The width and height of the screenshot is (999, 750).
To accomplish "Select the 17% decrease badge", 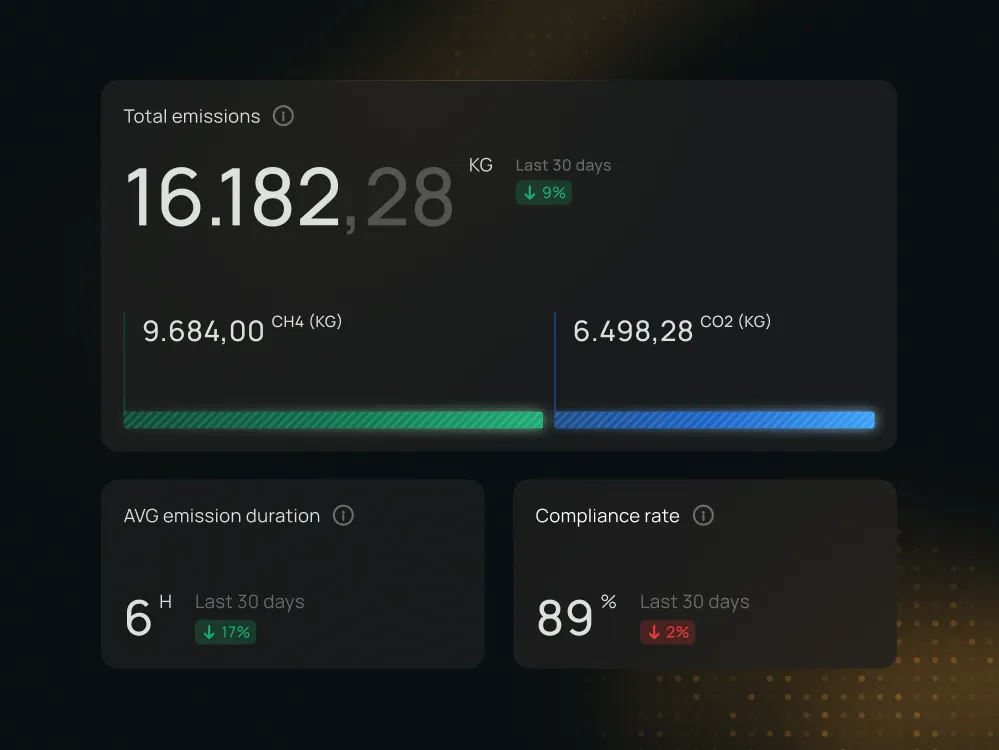I will point(226,632).
